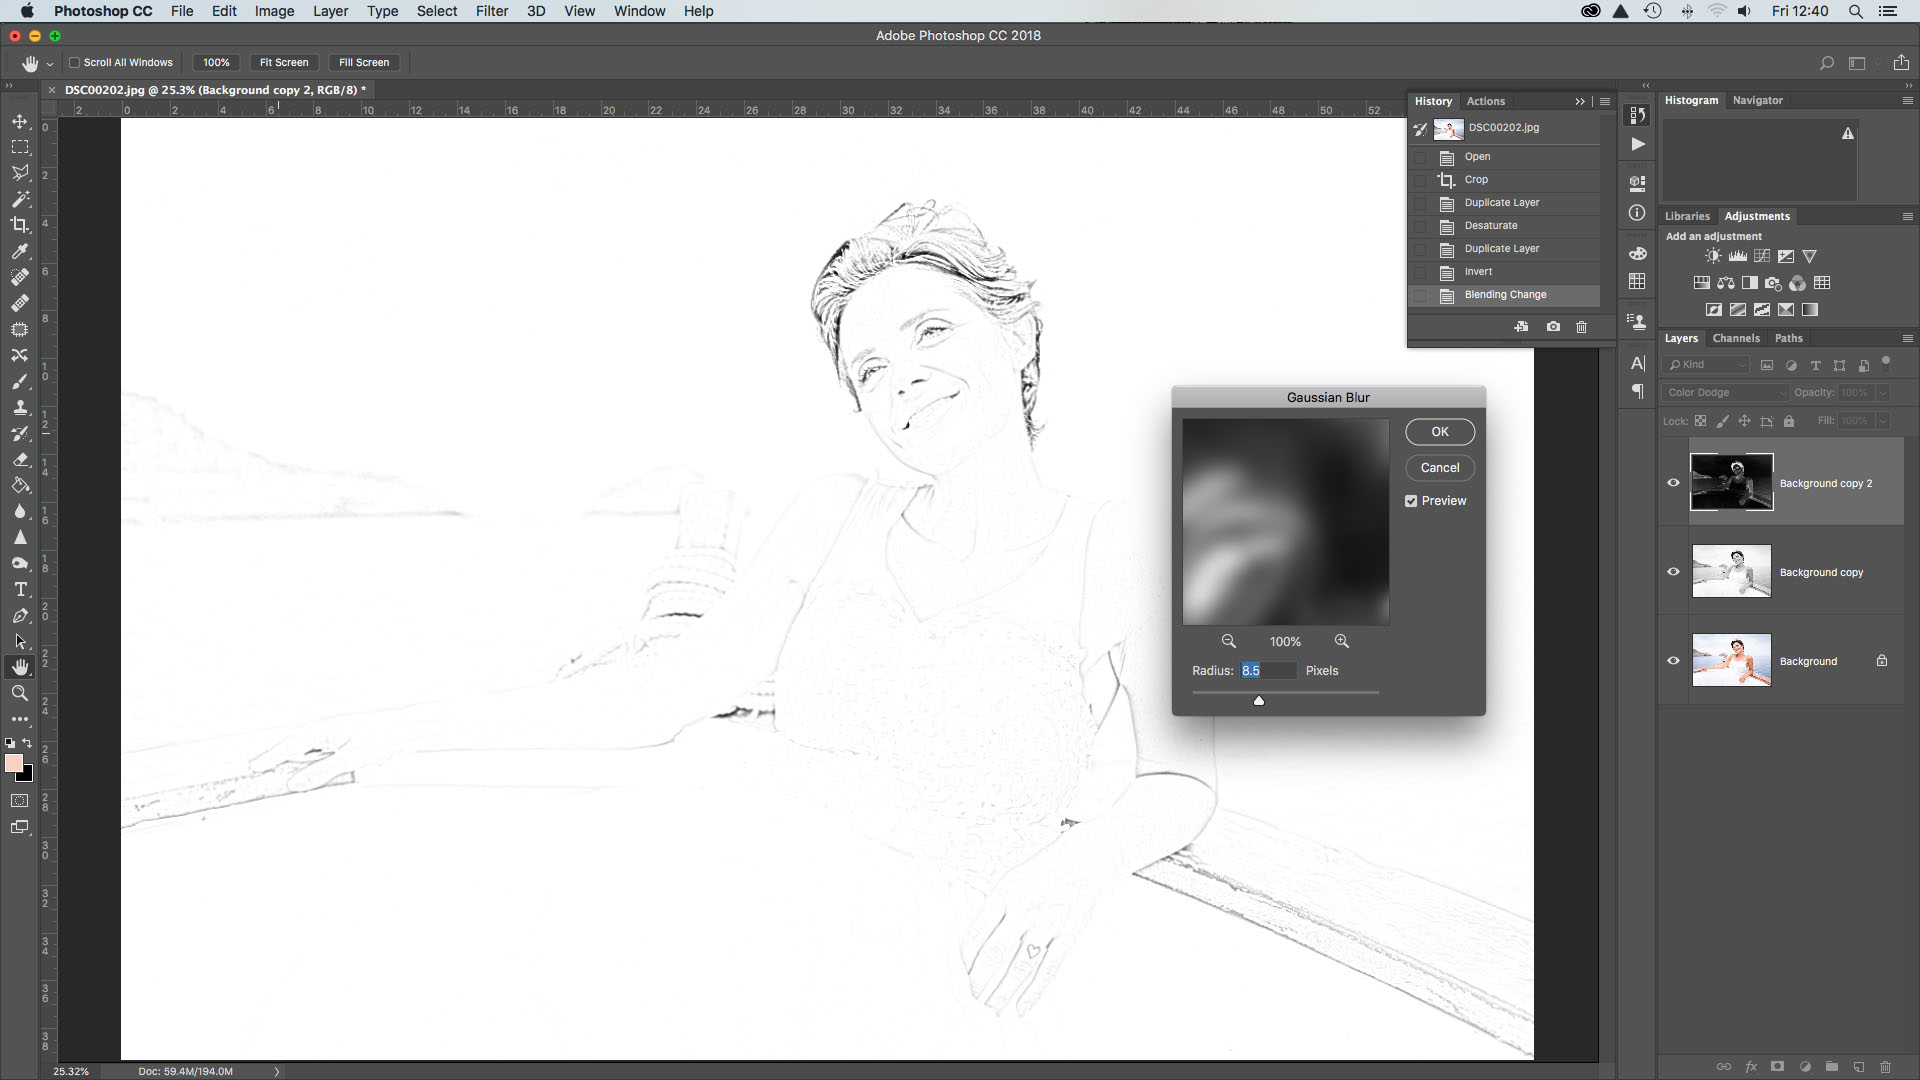The width and height of the screenshot is (1920, 1080).
Task: Activate the Zoom tool
Action: click(20, 693)
